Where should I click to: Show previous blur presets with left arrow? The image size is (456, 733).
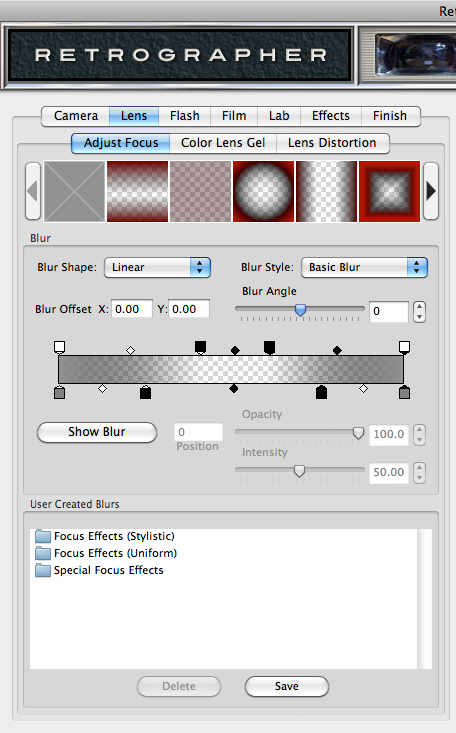(33, 191)
